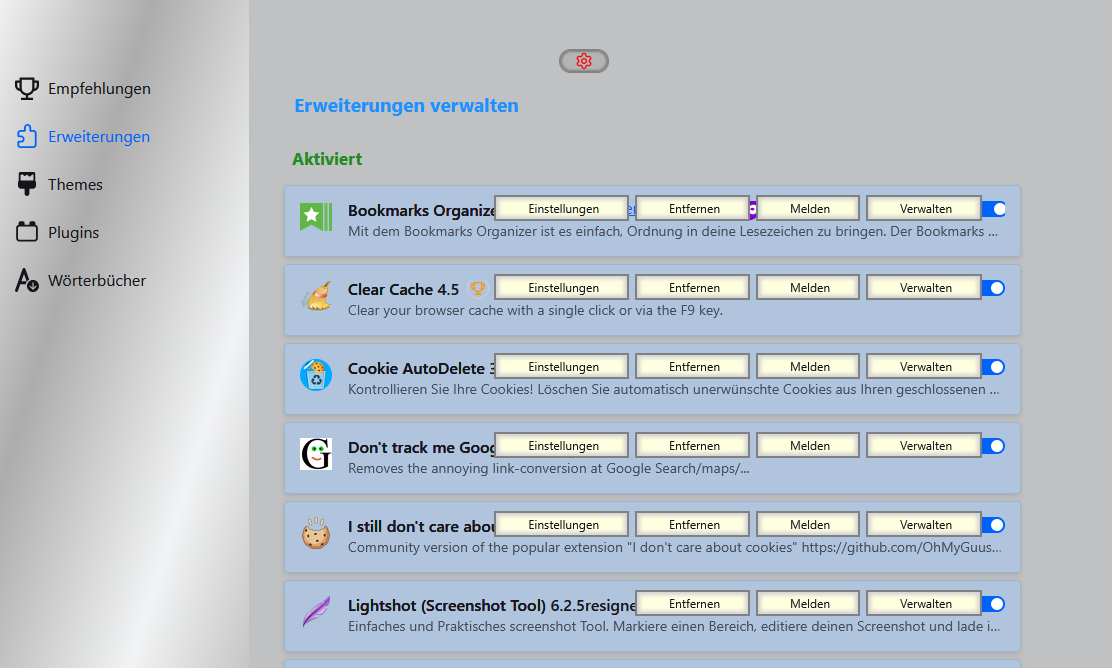The height and width of the screenshot is (668, 1112).
Task: Click Verwalten for Lightshot
Action: [x=924, y=603]
